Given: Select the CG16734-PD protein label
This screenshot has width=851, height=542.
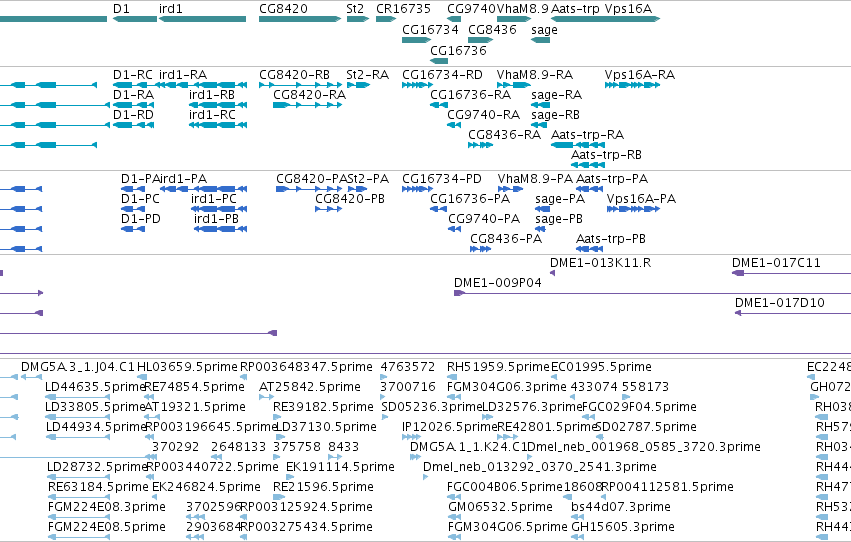Looking at the screenshot, I should [442, 178].
